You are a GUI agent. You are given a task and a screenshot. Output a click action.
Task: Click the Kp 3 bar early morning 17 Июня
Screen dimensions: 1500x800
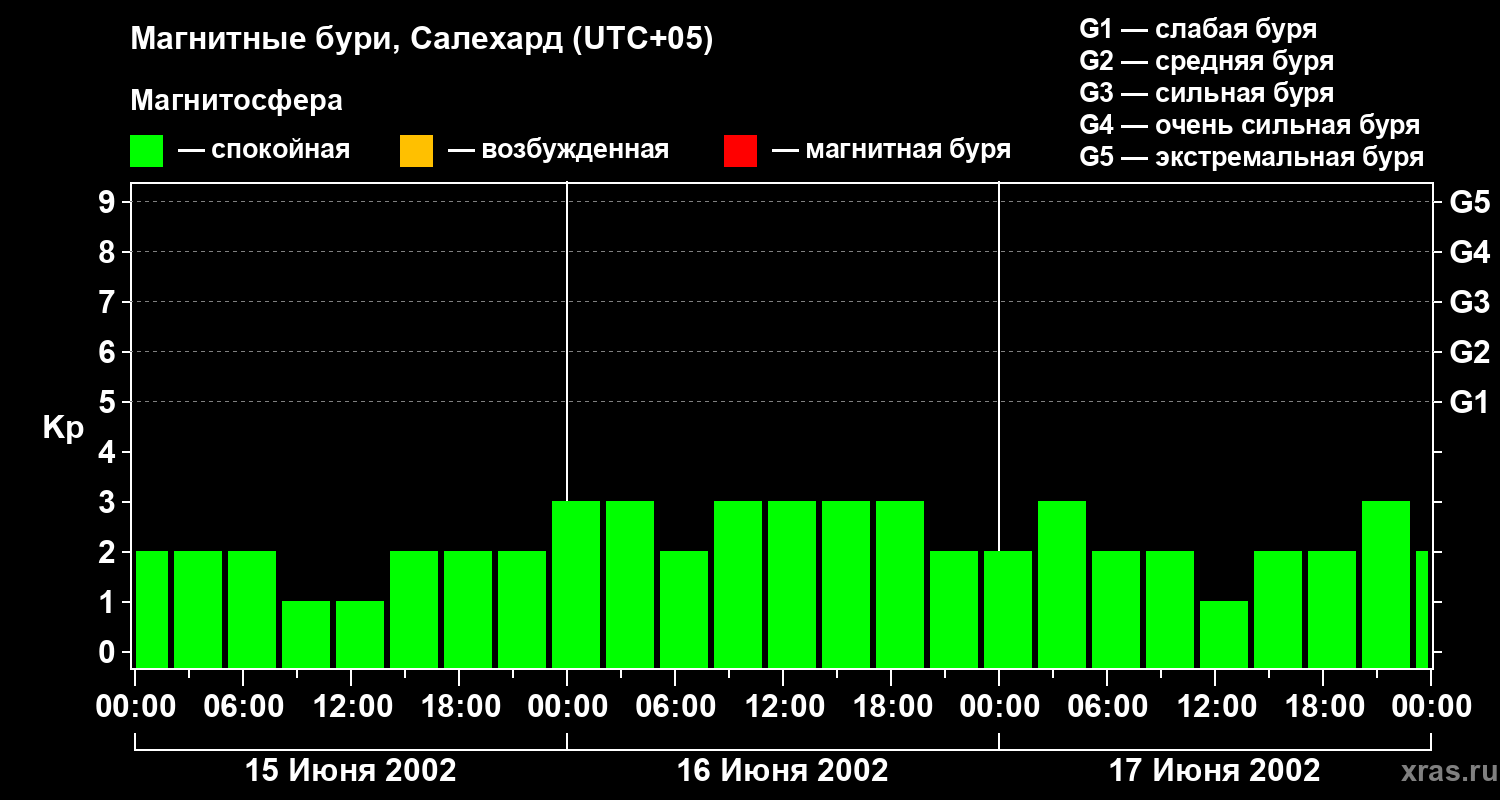(1062, 584)
